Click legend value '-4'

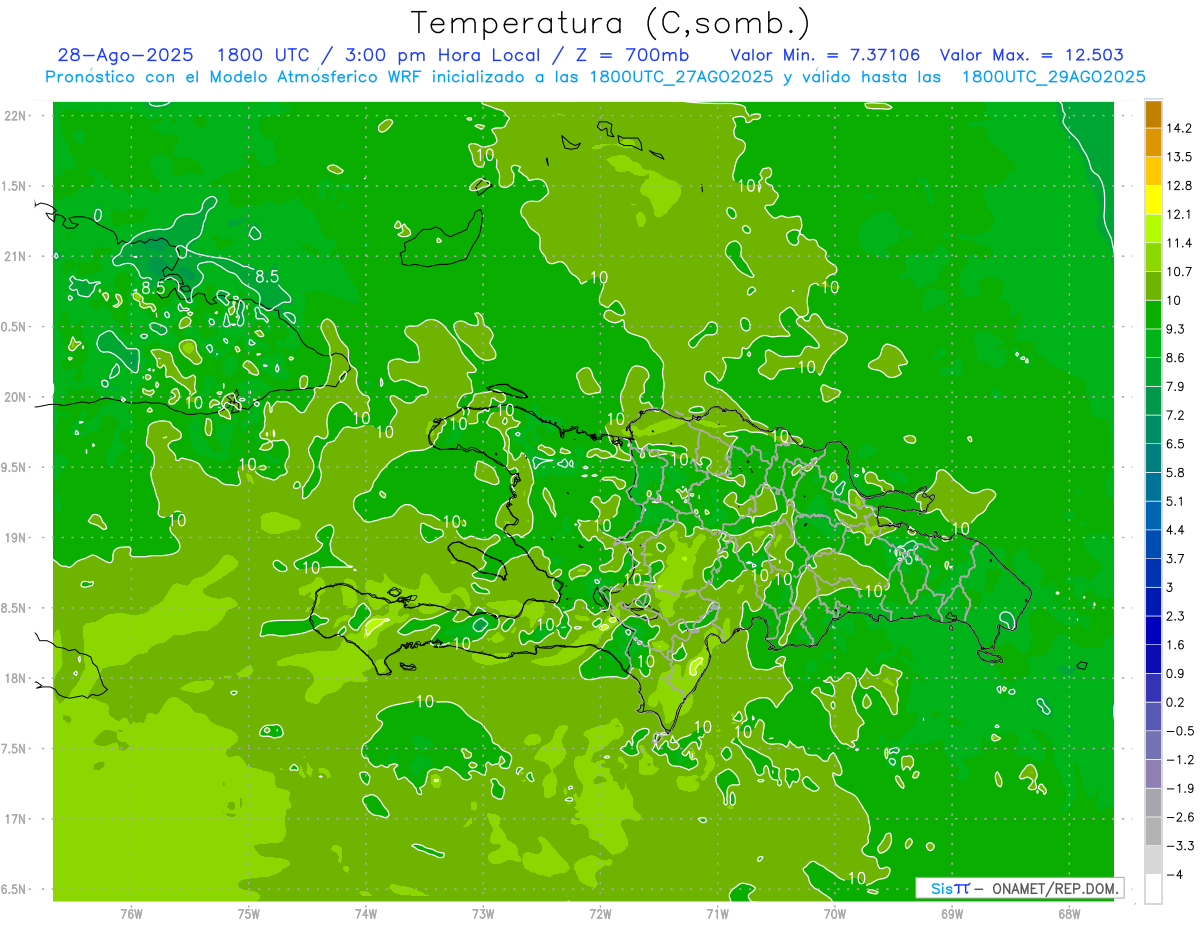tap(1174, 873)
